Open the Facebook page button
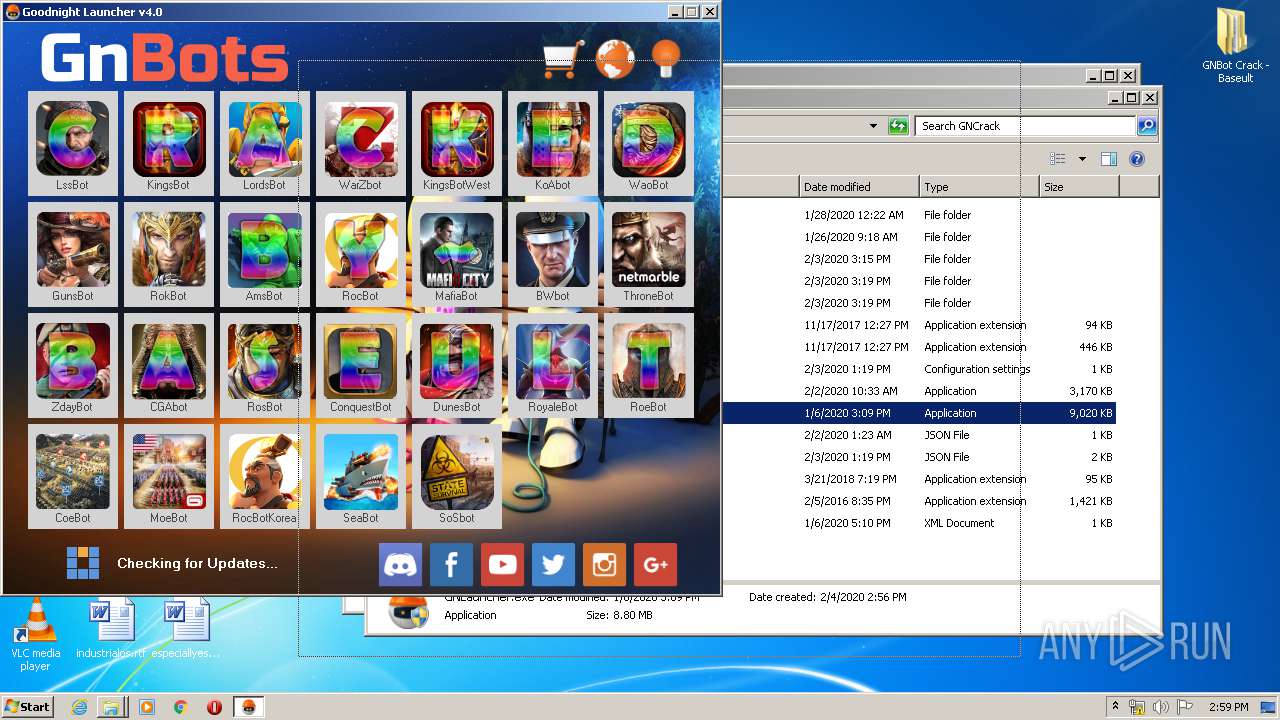Image resolution: width=1280 pixels, height=720 pixels. pyautogui.click(x=452, y=565)
